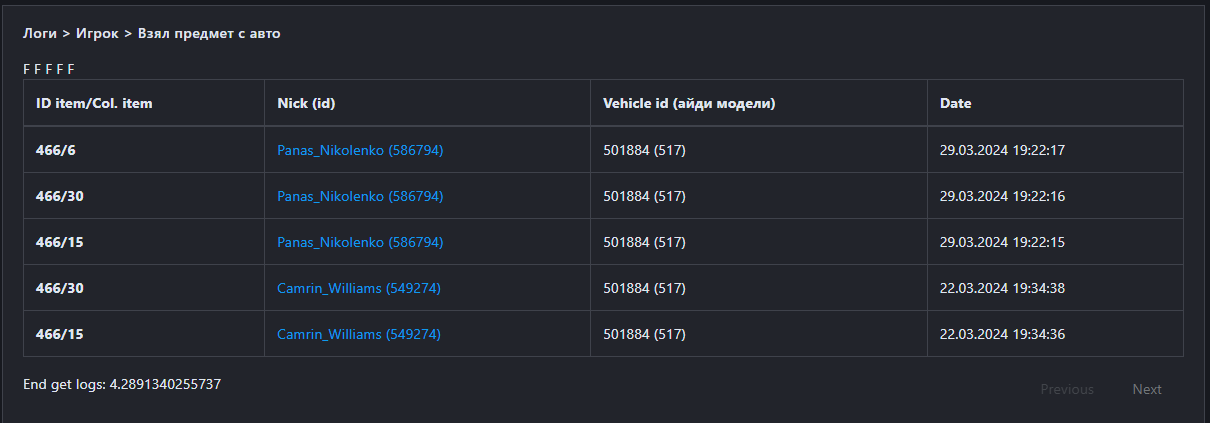Click the date 29.03.2024 19:22:17 cell

[1002, 150]
